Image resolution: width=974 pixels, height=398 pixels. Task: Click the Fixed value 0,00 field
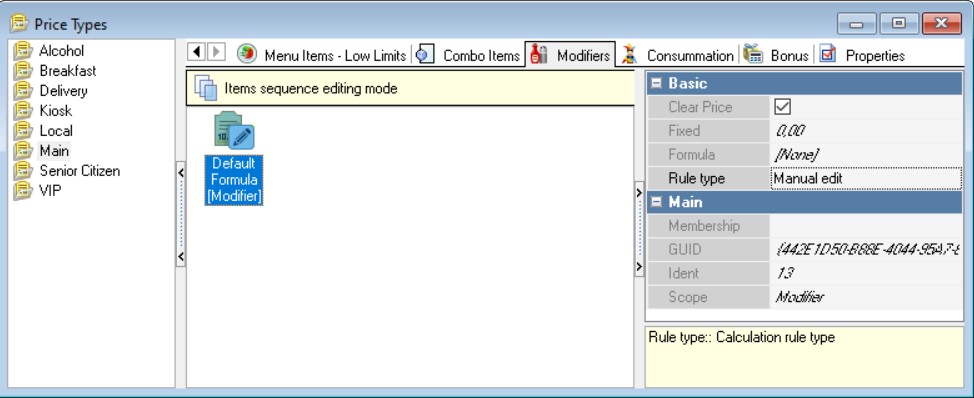tap(866, 130)
